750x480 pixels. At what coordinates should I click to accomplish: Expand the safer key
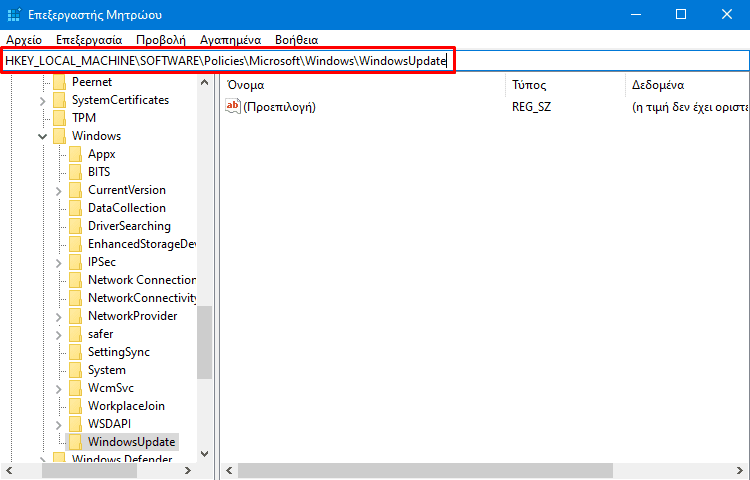(x=58, y=335)
